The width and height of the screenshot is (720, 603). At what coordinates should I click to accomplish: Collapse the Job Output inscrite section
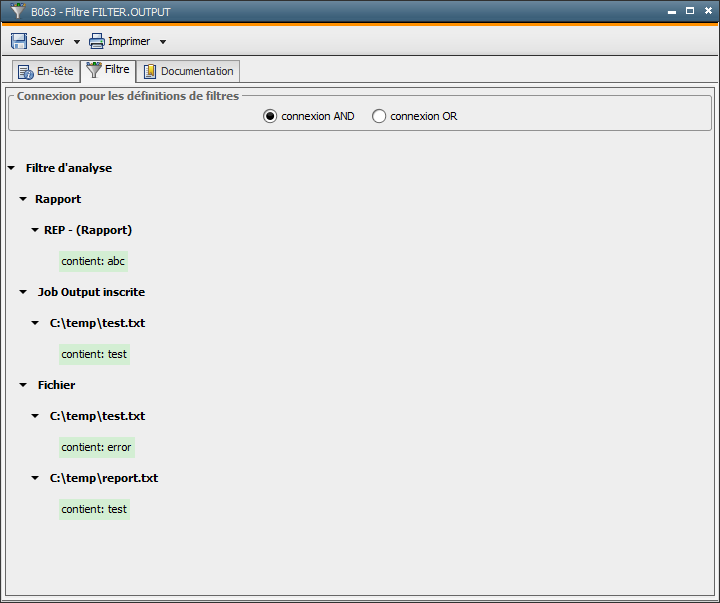point(23,292)
